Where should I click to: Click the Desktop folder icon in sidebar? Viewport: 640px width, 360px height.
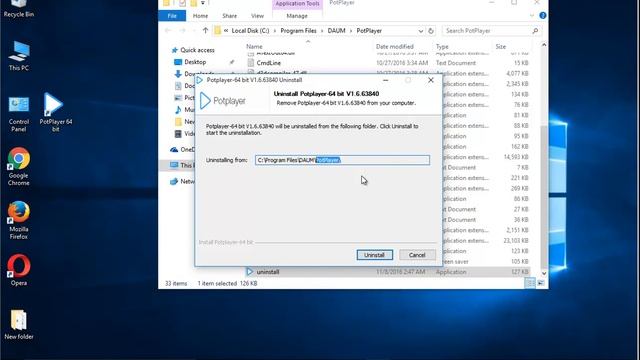pos(178,62)
